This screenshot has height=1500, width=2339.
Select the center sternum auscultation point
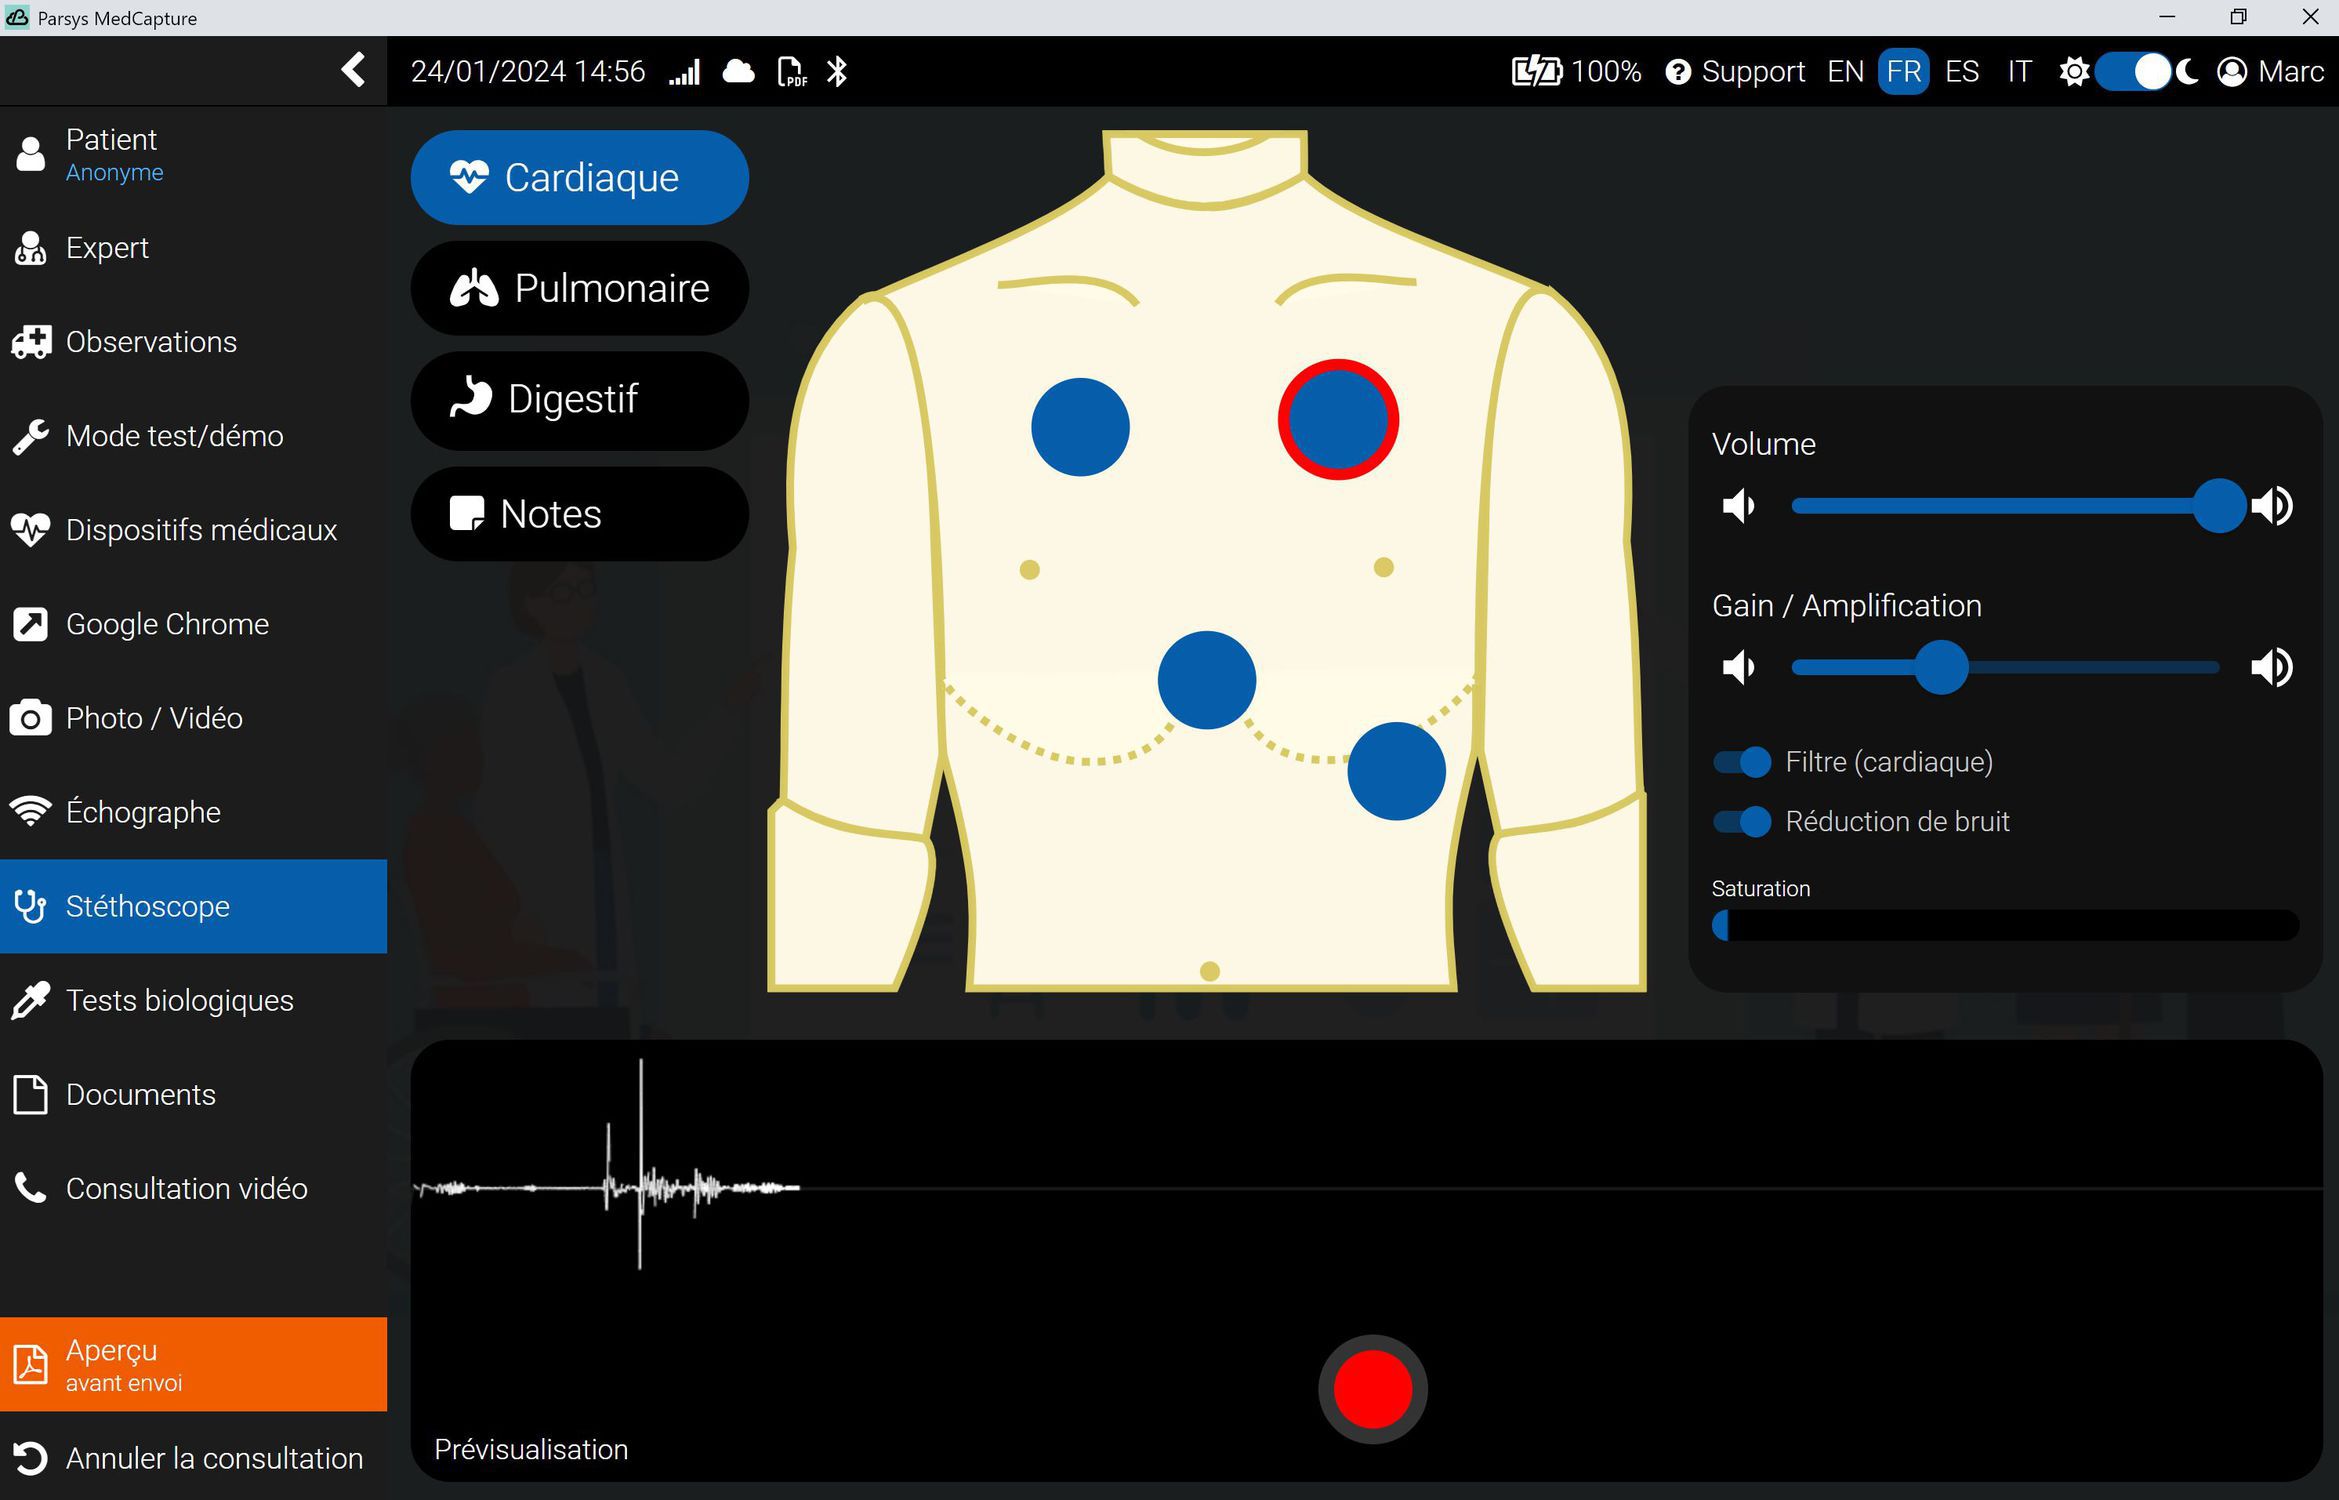click(1206, 680)
